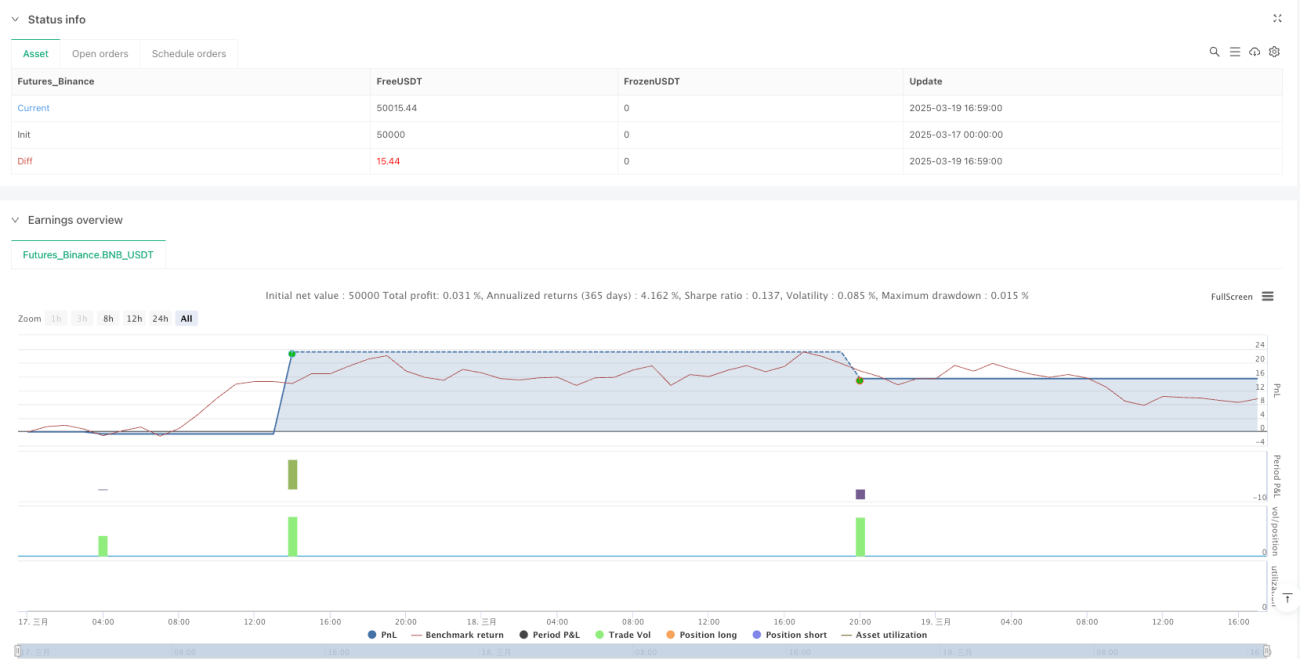Click the search icon above the asset table
Image resolution: width=1300 pixels, height=659 pixels.
(x=1214, y=52)
